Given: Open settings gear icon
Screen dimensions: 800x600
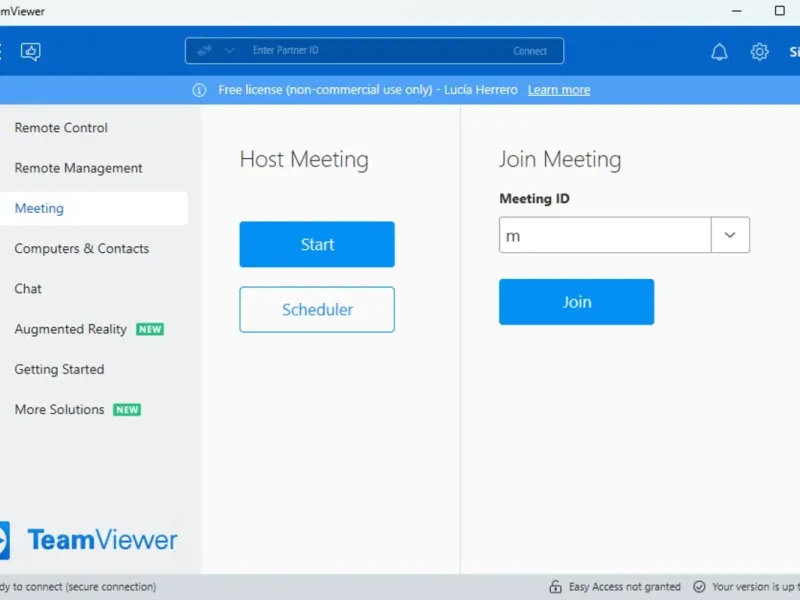Looking at the screenshot, I should click(759, 52).
